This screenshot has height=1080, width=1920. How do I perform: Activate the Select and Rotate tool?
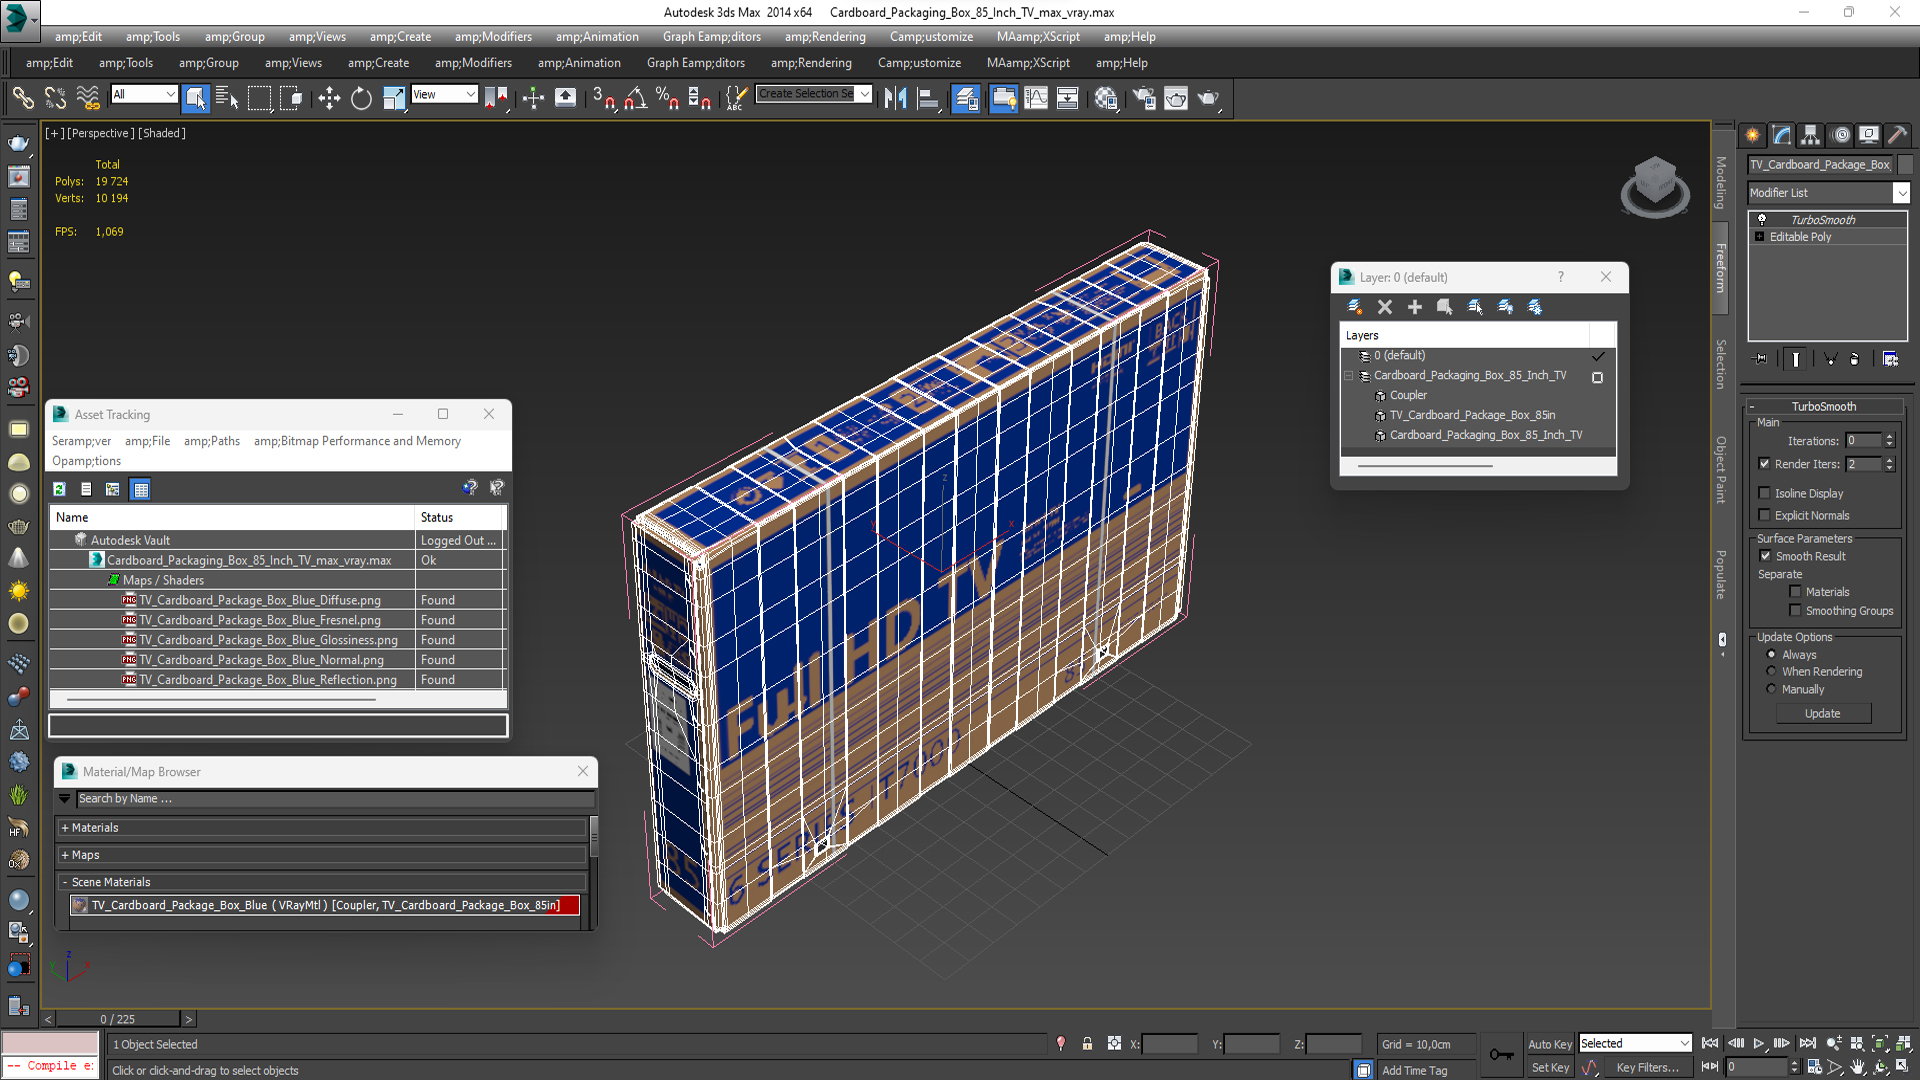coord(361,98)
